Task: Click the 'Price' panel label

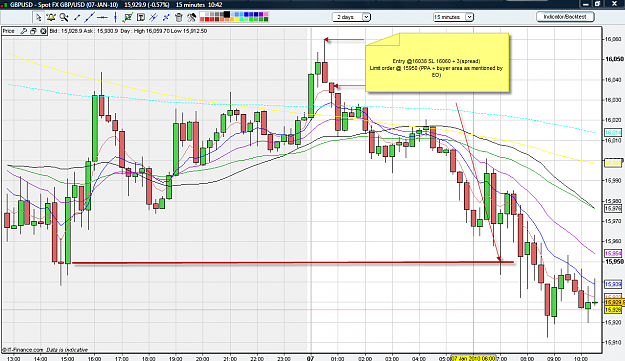Action: click(8, 31)
